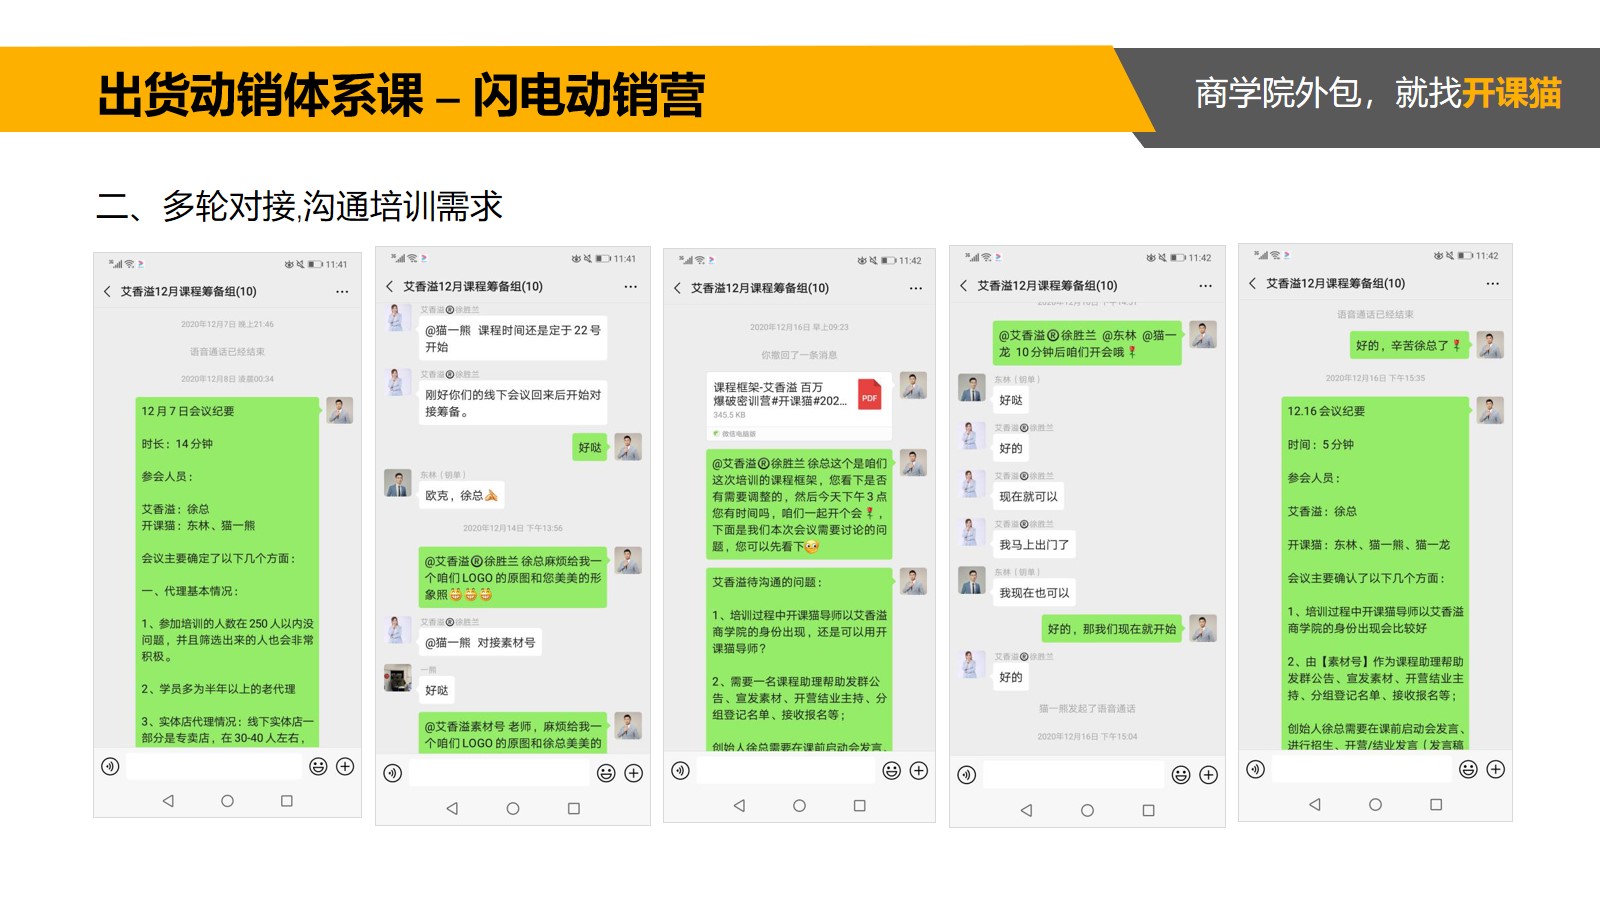The image size is (1600, 900).
Task: Click avatar beside 好哒 green bubble in second phone
Action: [x=628, y=446]
